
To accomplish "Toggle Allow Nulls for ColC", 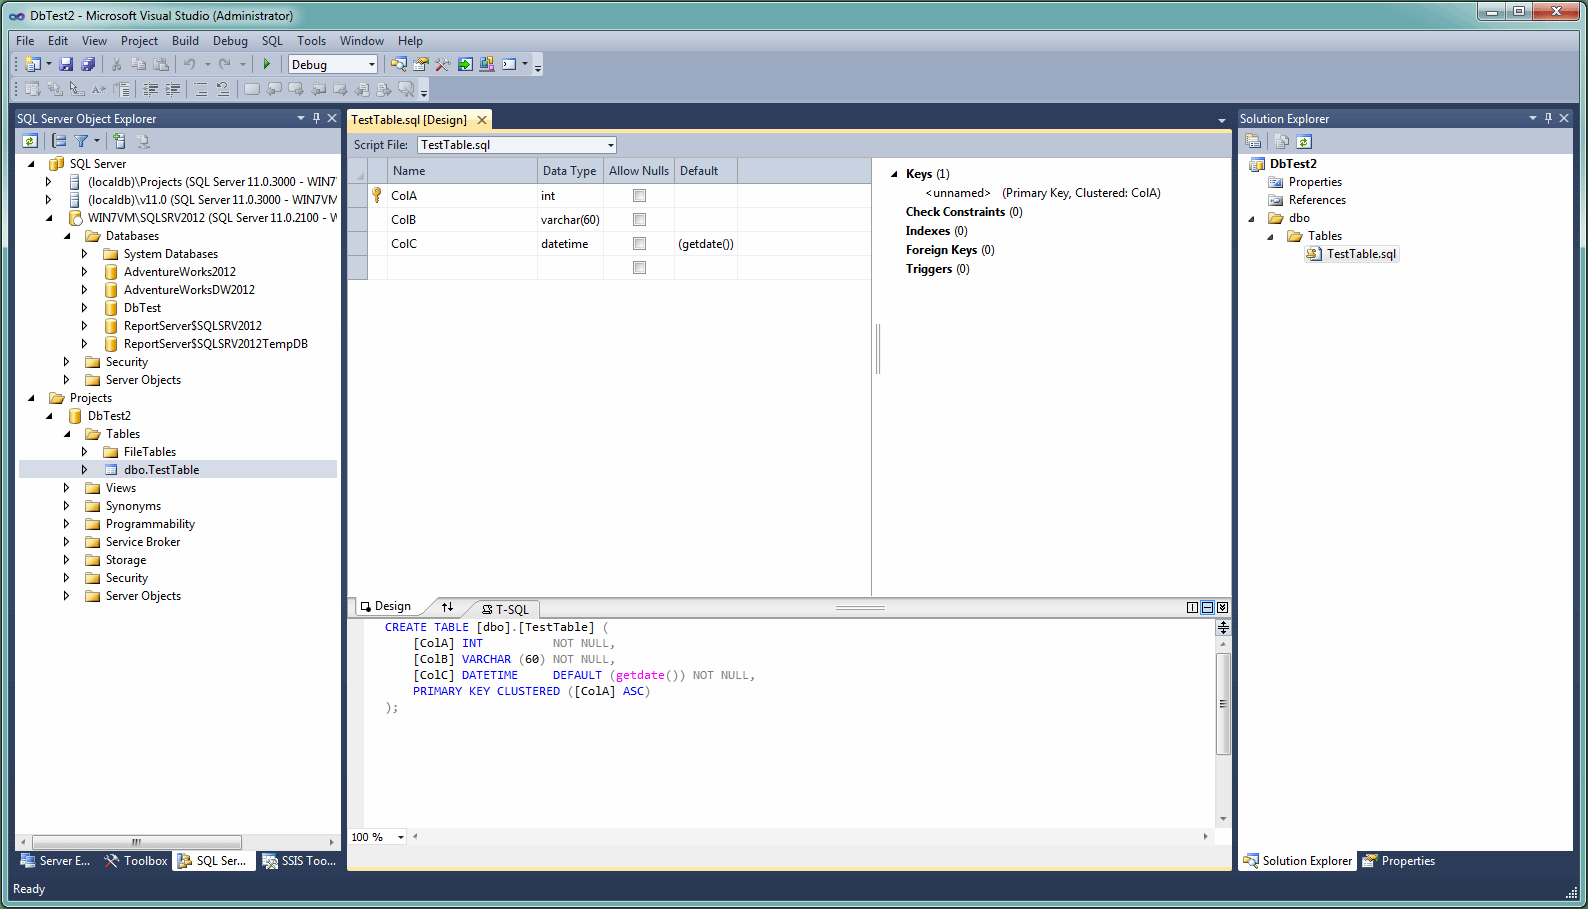I will pos(639,244).
